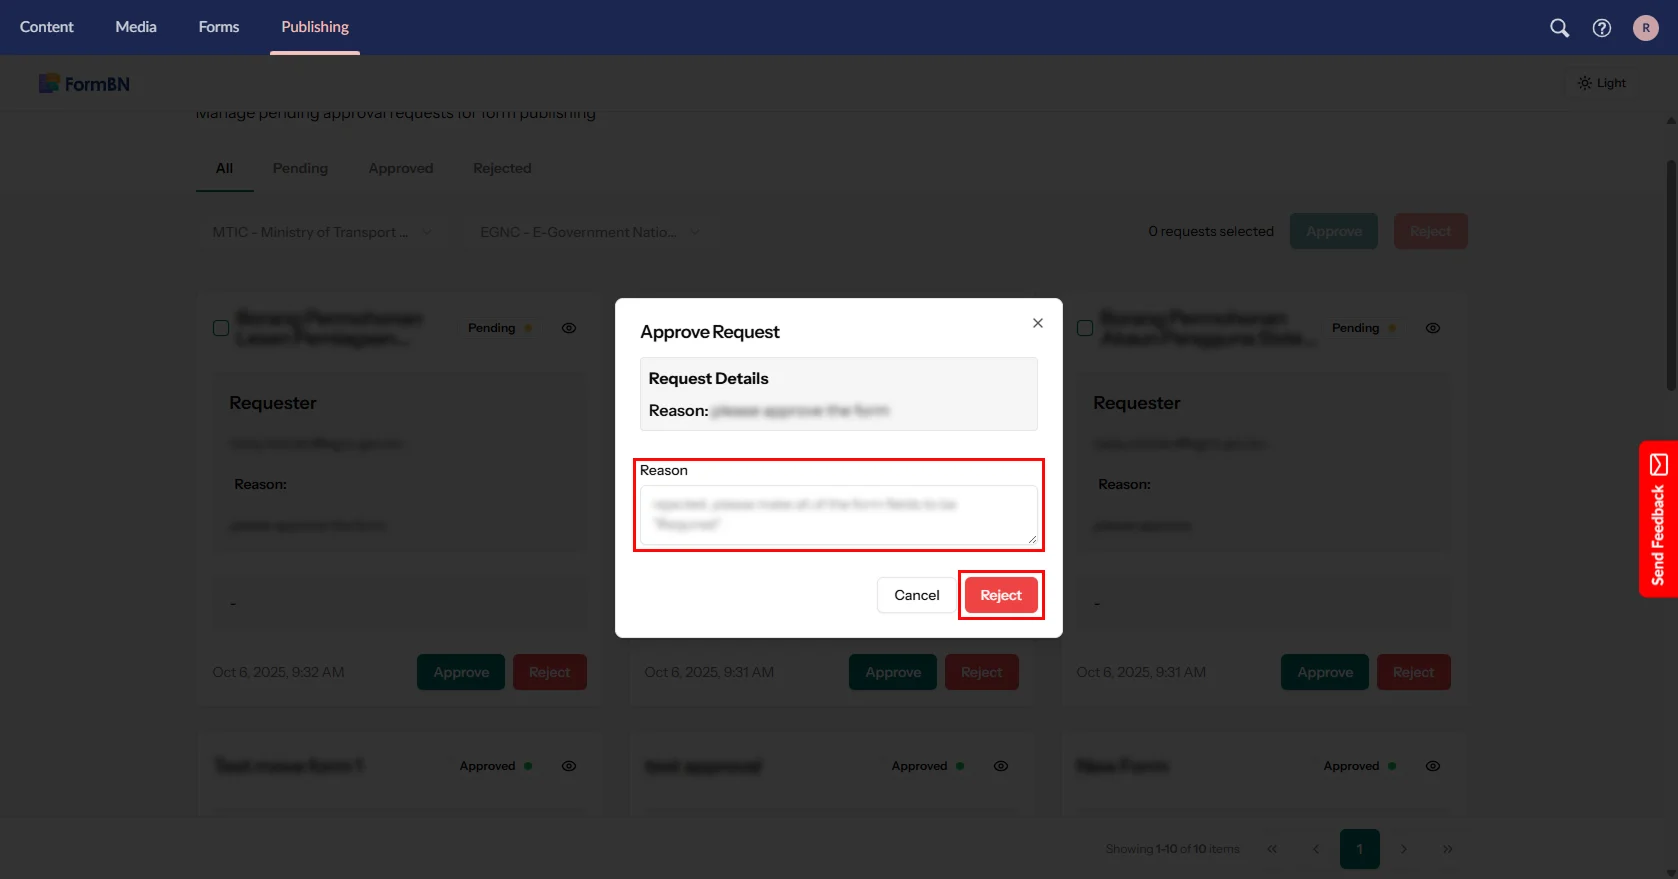Image resolution: width=1678 pixels, height=879 pixels.
Task: Tick the checkbox on first pending request
Action: pyautogui.click(x=221, y=328)
